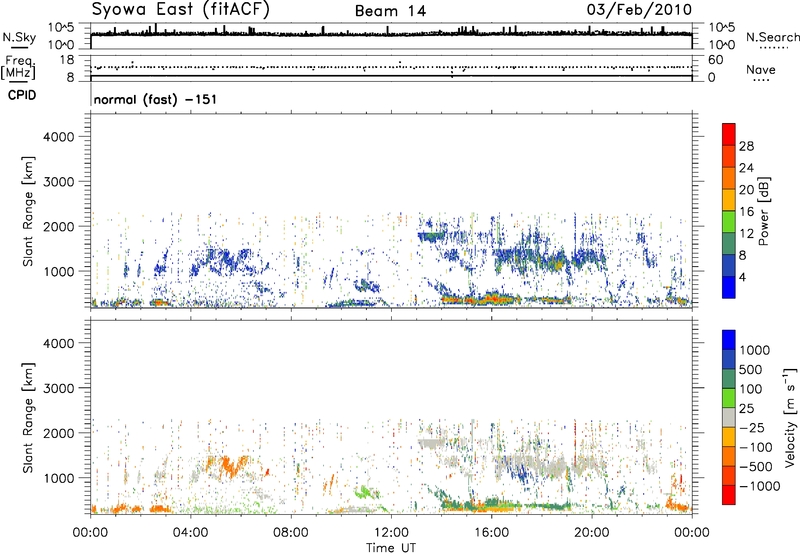Image resolution: width=800 pixels, height=554 pixels.
Task: Click the 'Power [dB]' colorbar title
Action: pyautogui.click(x=763, y=211)
